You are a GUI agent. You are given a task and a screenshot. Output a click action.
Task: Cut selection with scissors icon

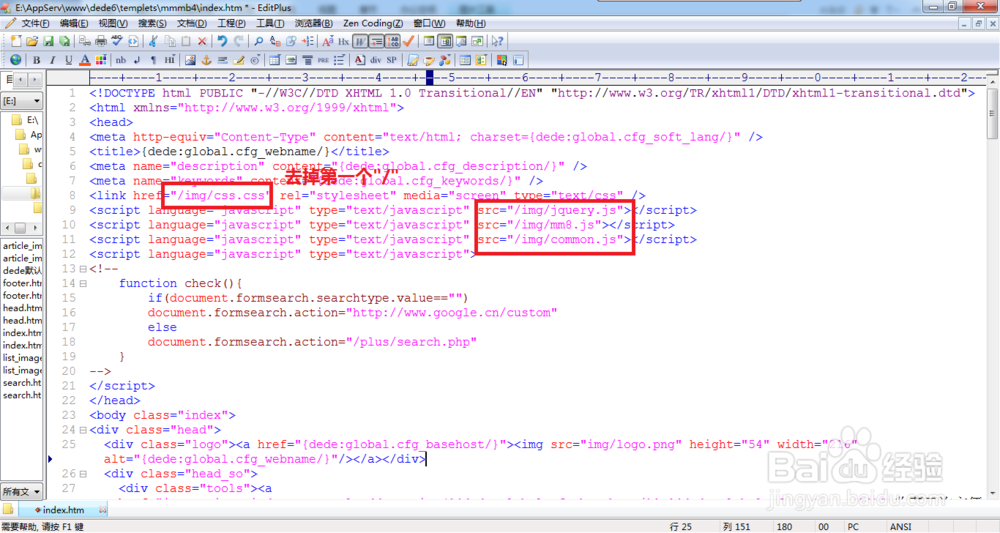tap(153, 41)
